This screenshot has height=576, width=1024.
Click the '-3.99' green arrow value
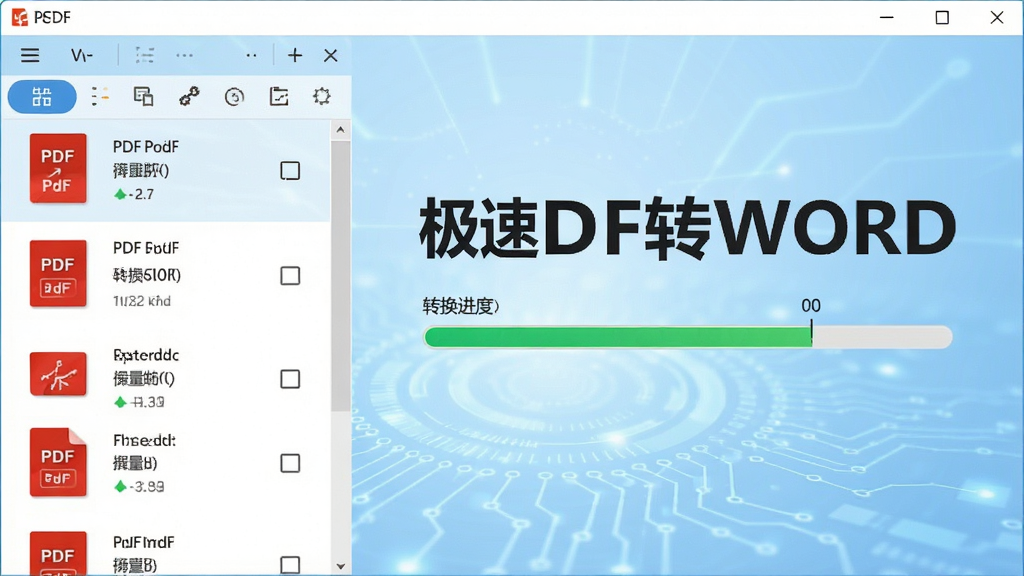click(138, 487)
